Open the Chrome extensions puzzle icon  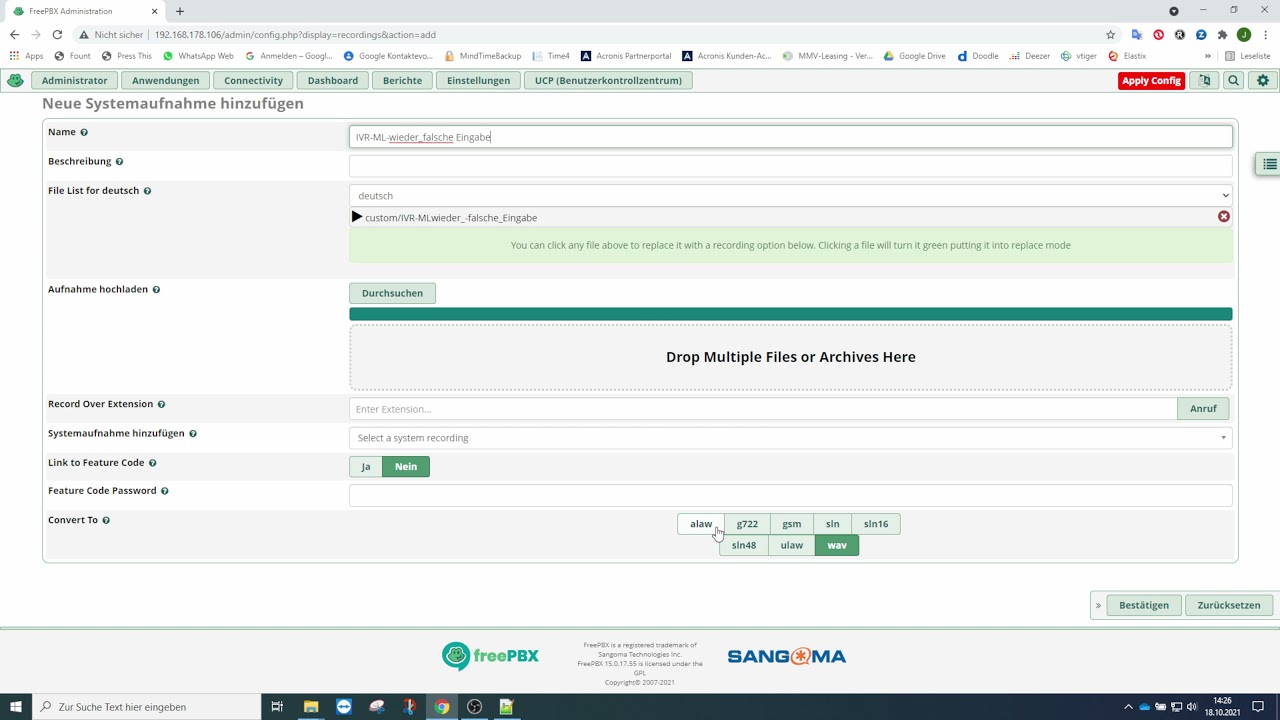[1222, 34]
